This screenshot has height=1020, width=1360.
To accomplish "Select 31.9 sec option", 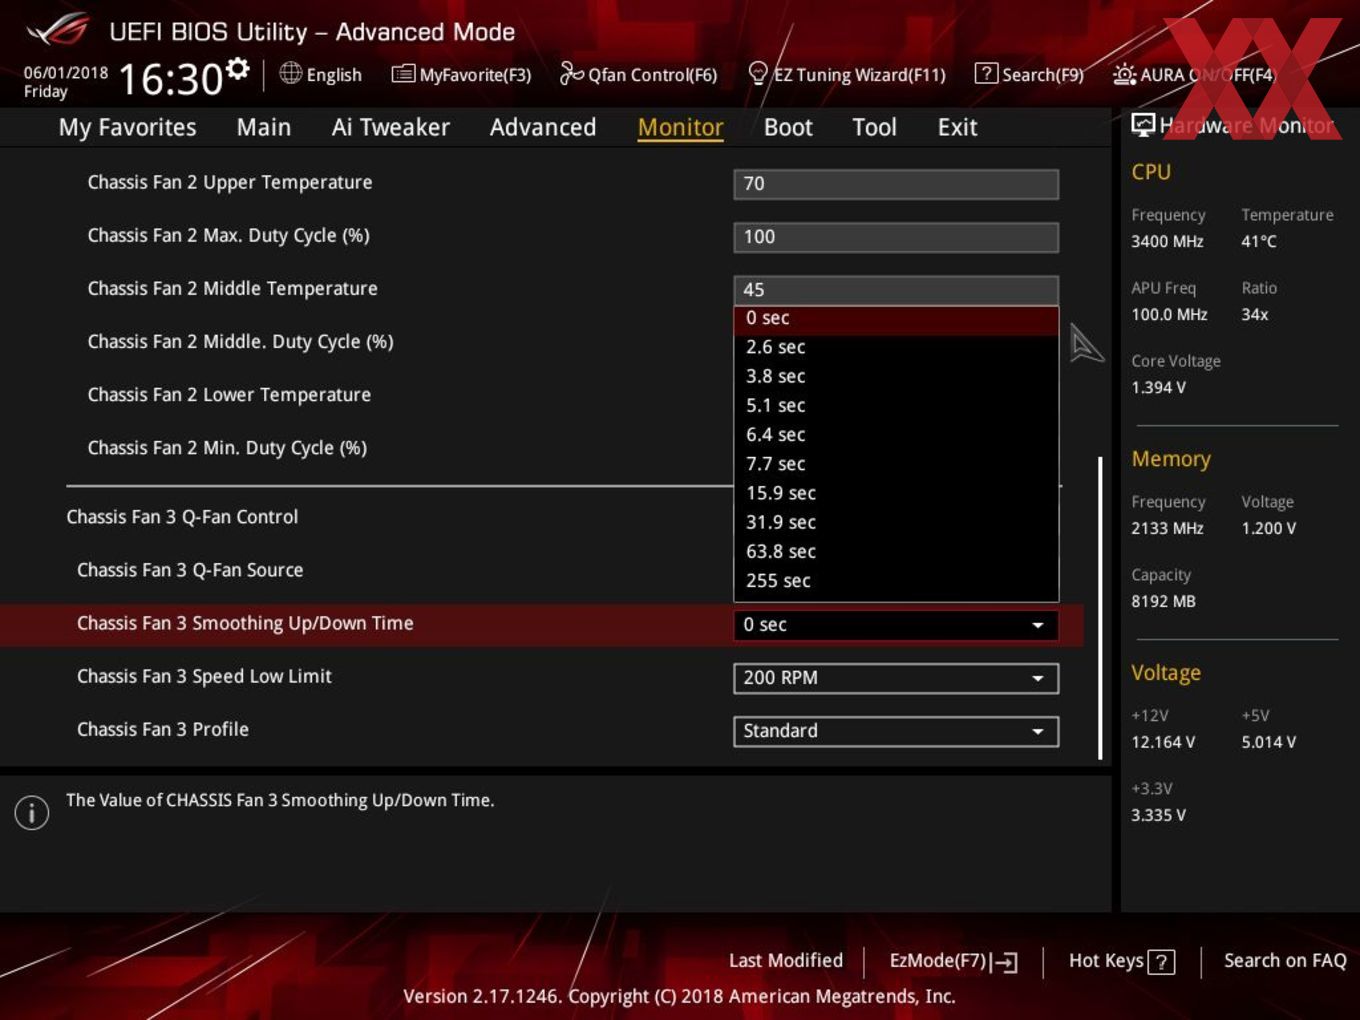I will pos(896,522).
